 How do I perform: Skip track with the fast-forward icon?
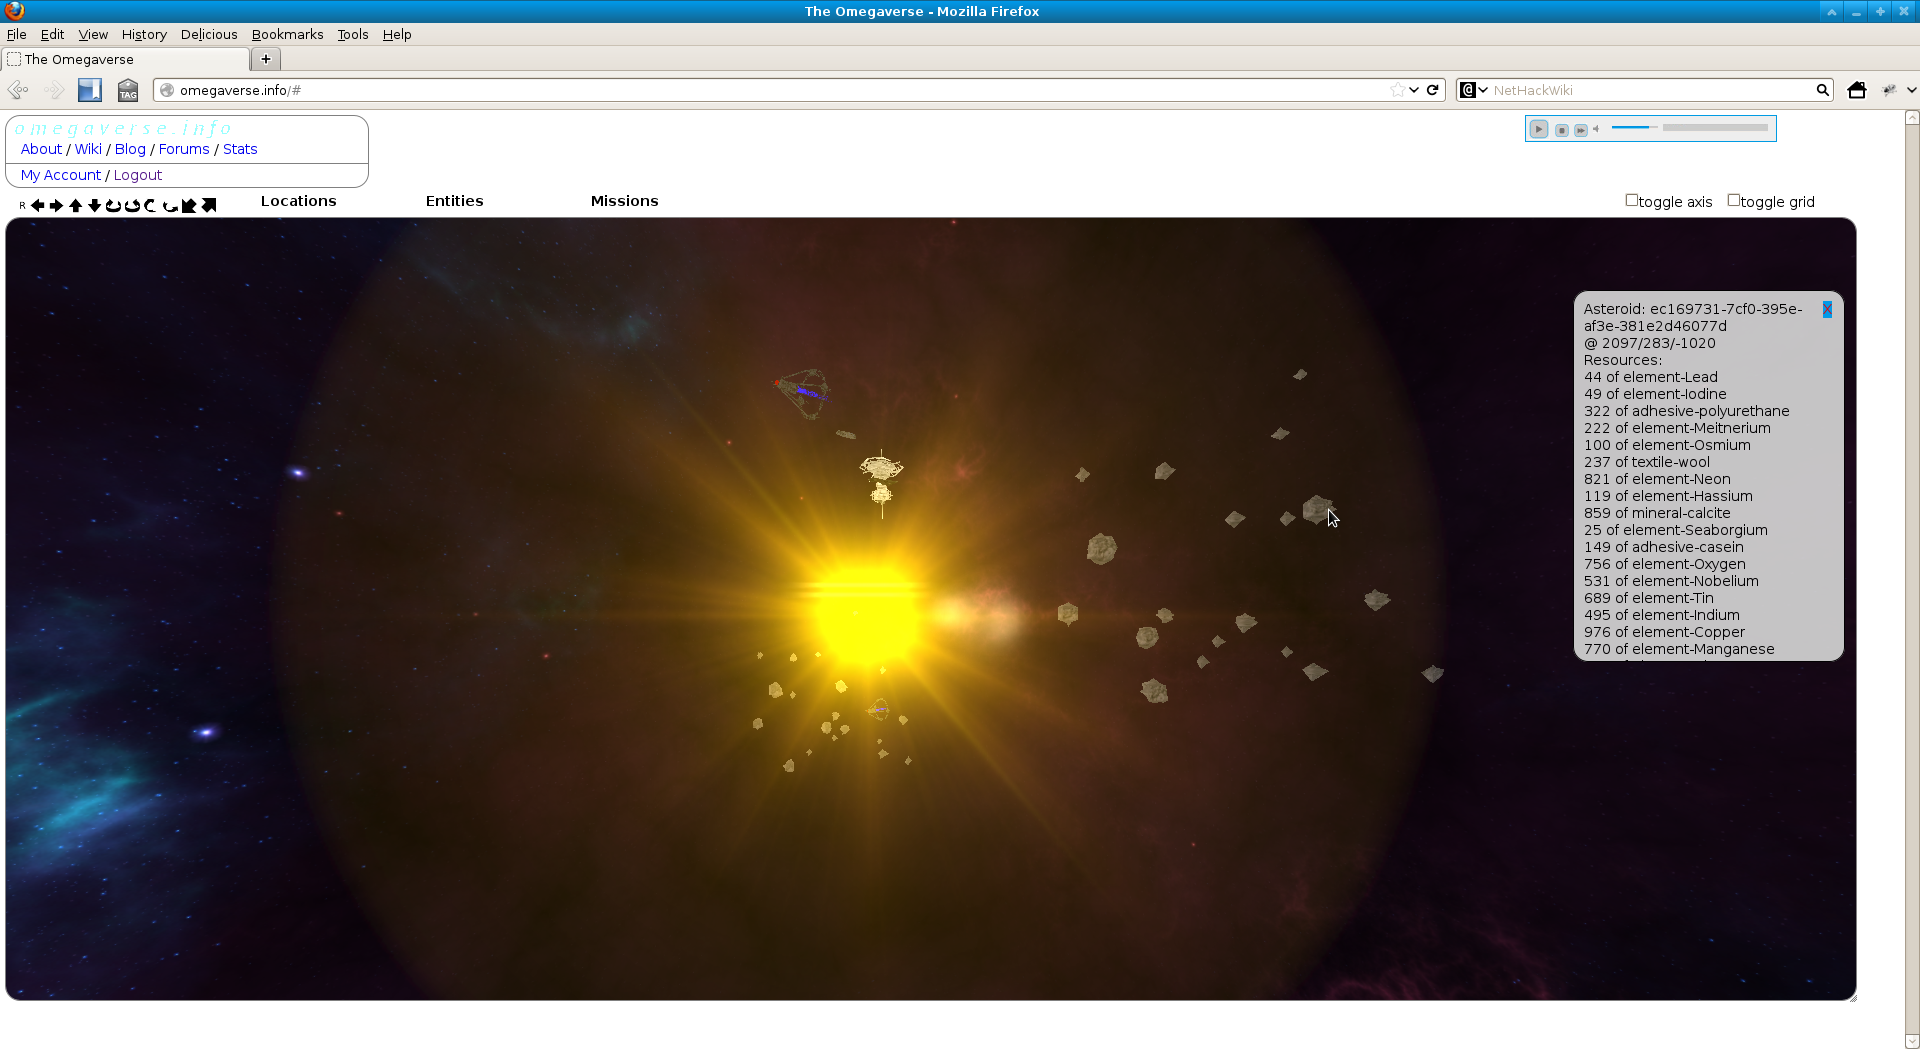pos(1580,128)
